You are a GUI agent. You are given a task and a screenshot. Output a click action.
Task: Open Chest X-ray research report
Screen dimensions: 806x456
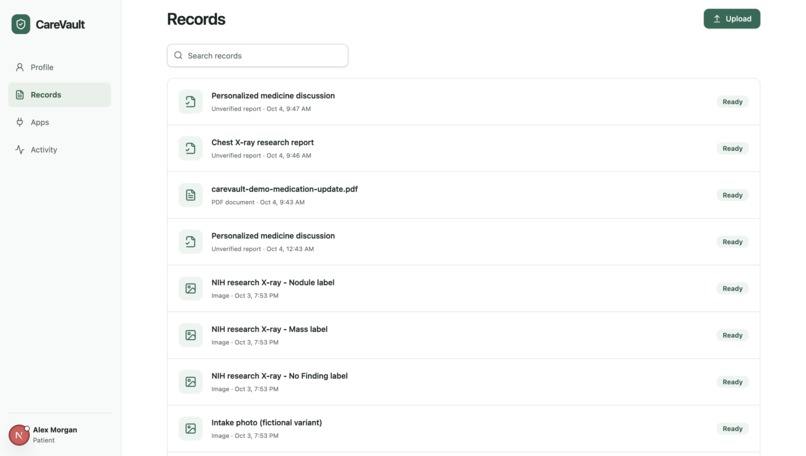pyautogui.click(x=463, y=149)
